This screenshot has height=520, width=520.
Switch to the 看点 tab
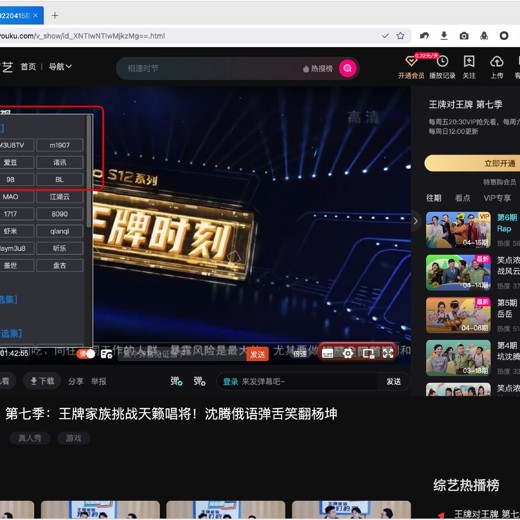pos(463,198)
